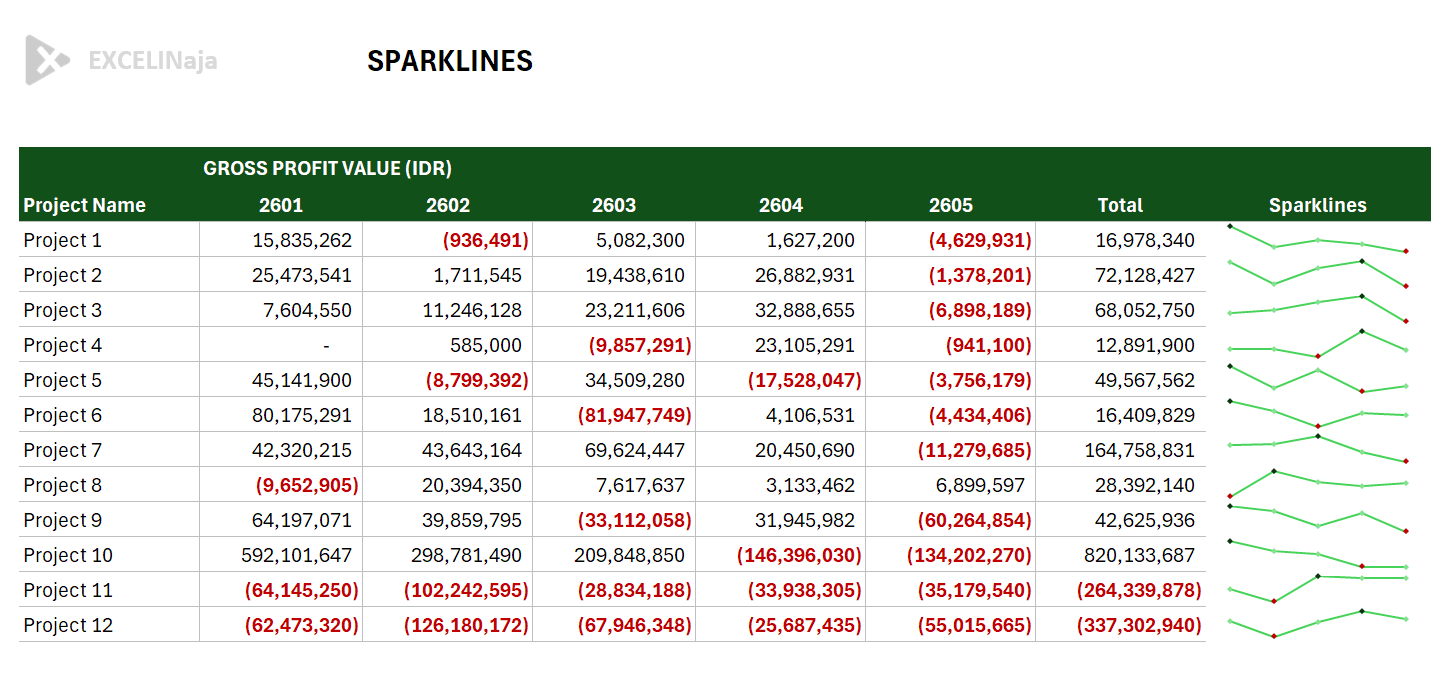Select cell with value 45,141,900
This screenshot has width=1448, height=676.
(281, 380)
